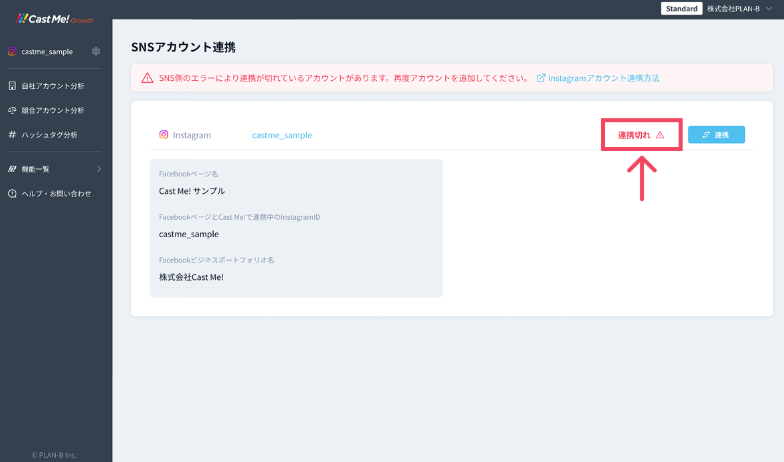Click 株式会社Cast Me! portfolio name
The width and height of the screenshot is (784, 462).
pyautogui.click(x=192, y=277)
